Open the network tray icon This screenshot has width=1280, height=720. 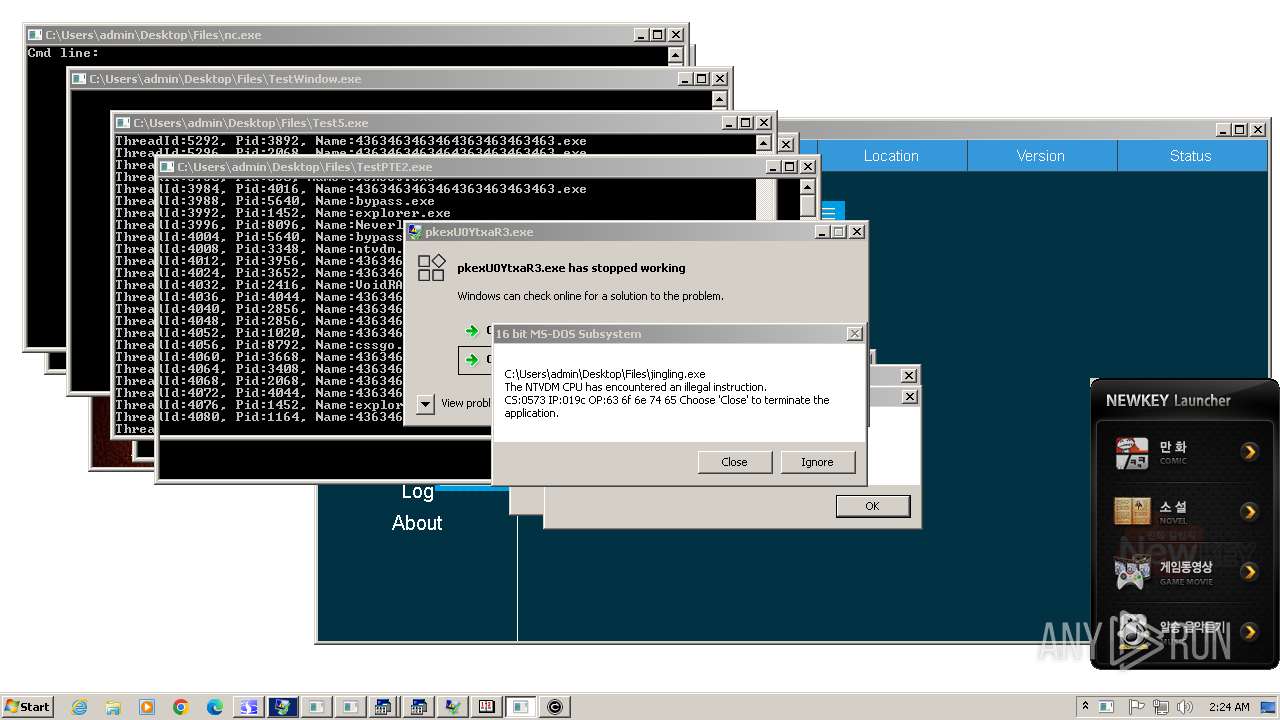point(1162,707)
